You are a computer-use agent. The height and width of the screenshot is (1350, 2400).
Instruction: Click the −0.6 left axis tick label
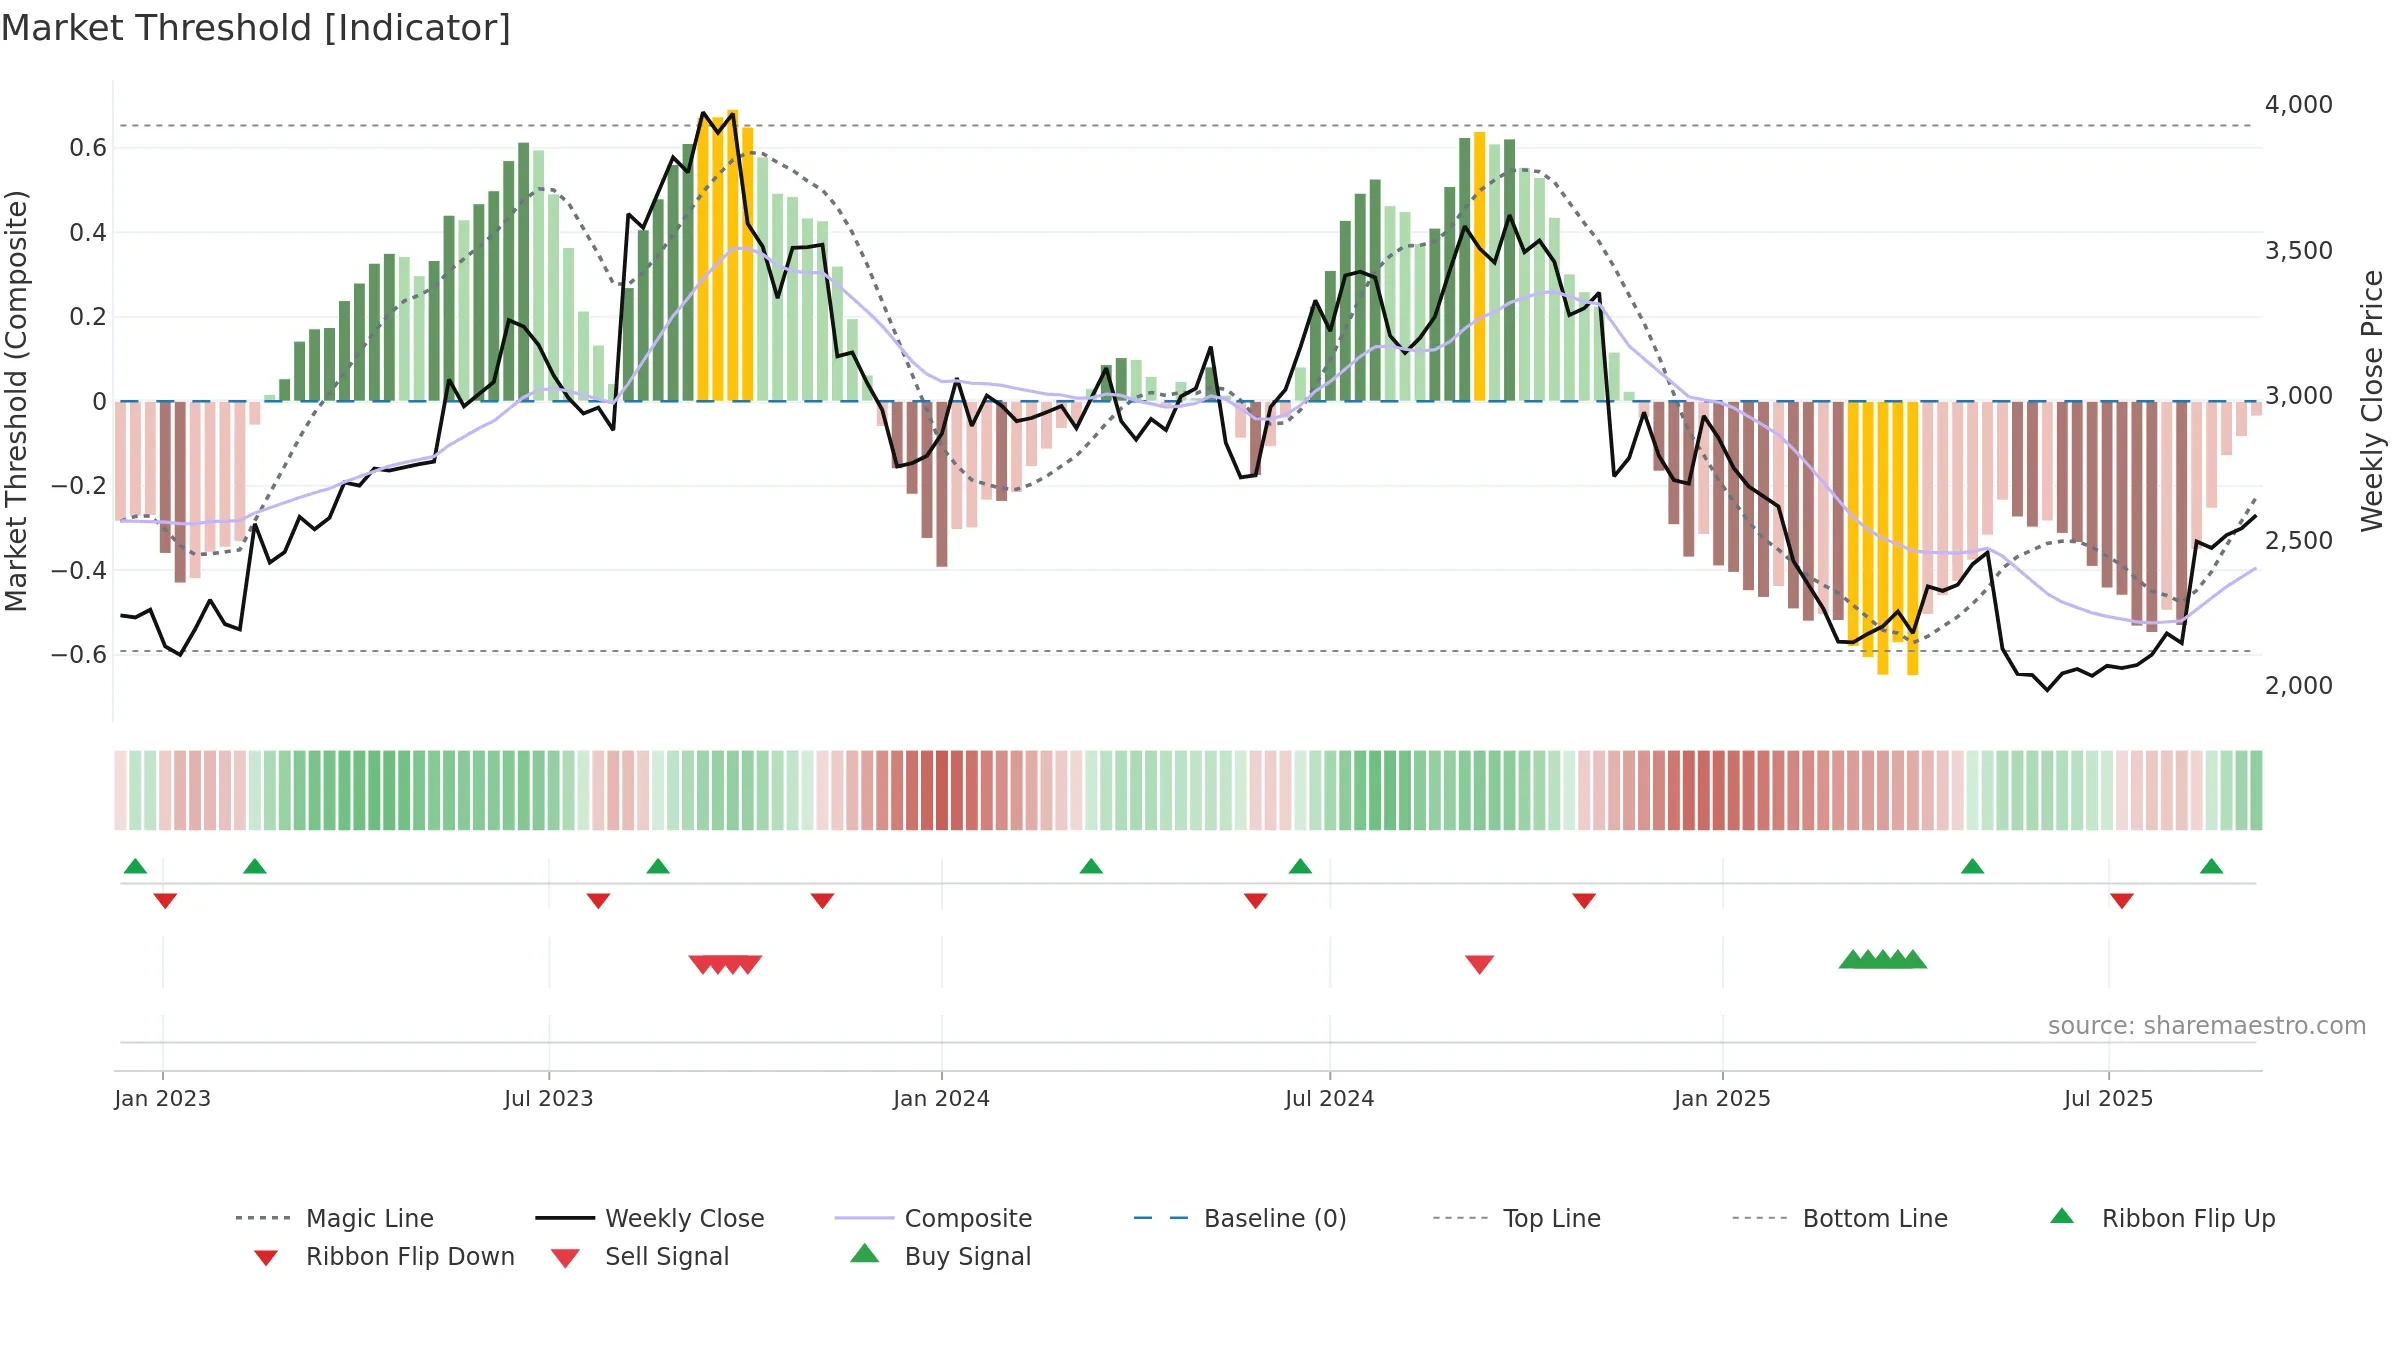(x=78, y=655)
